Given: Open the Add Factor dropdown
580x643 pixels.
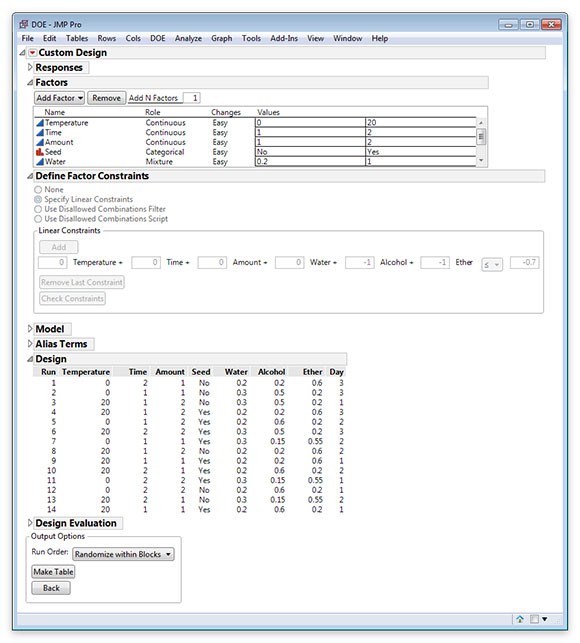Looking at the screenshot, I should click(x=59, y=98).
